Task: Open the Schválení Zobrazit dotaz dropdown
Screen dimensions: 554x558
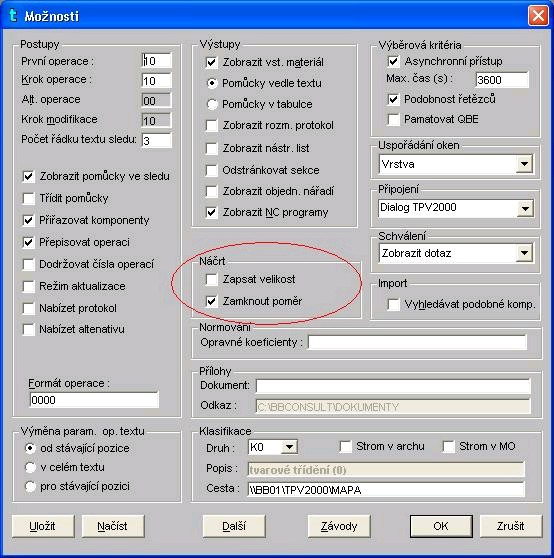Action: coord(524,253)
